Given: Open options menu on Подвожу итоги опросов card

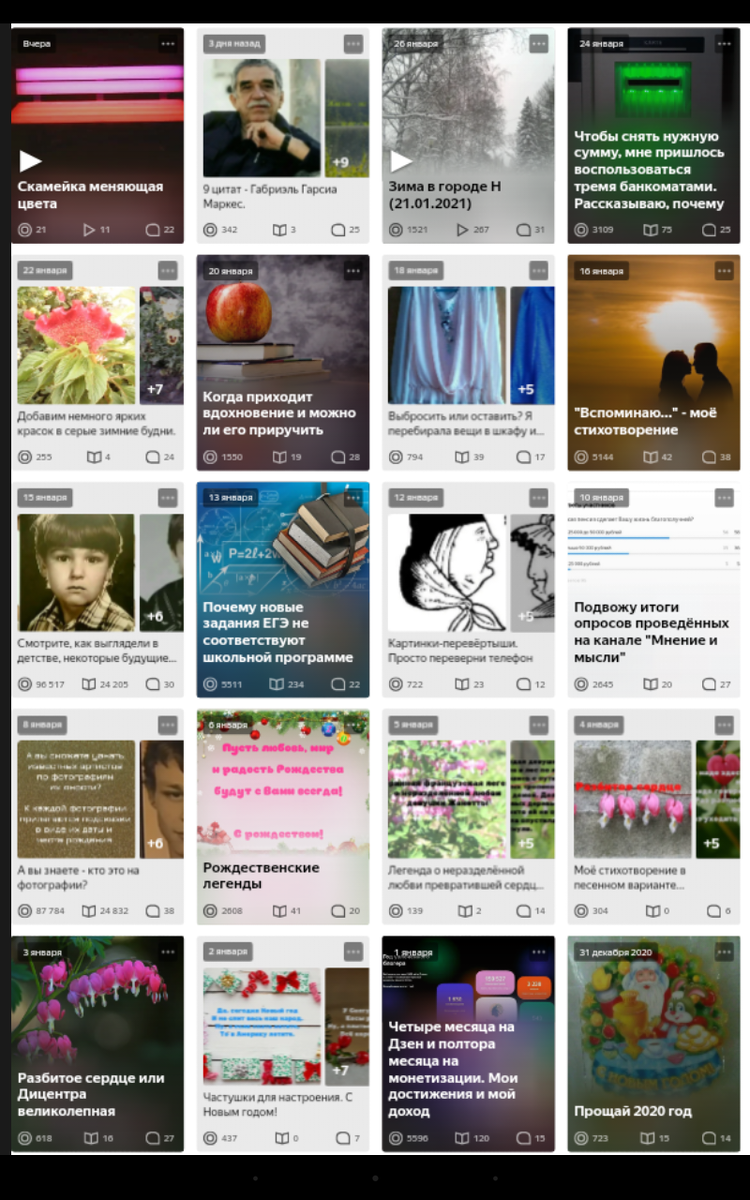Looking at the screenshot, I should [x=724, y=498].
